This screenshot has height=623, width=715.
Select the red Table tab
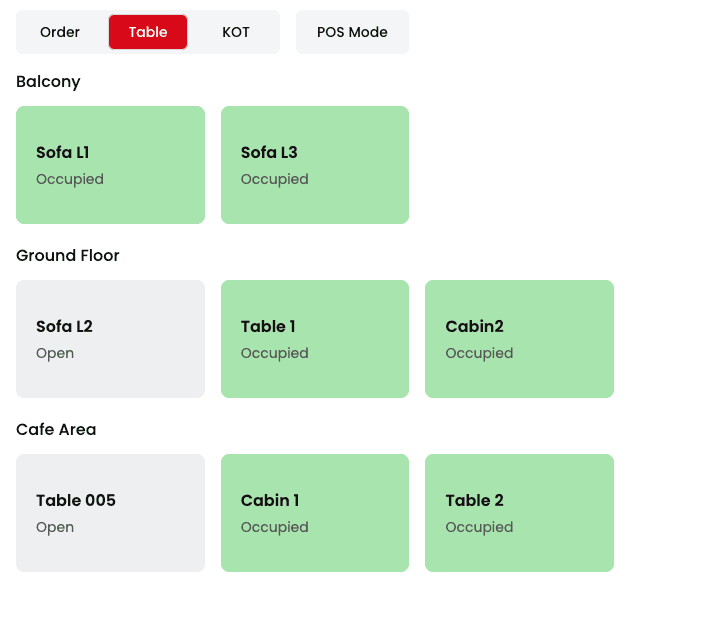pos(148,32)
